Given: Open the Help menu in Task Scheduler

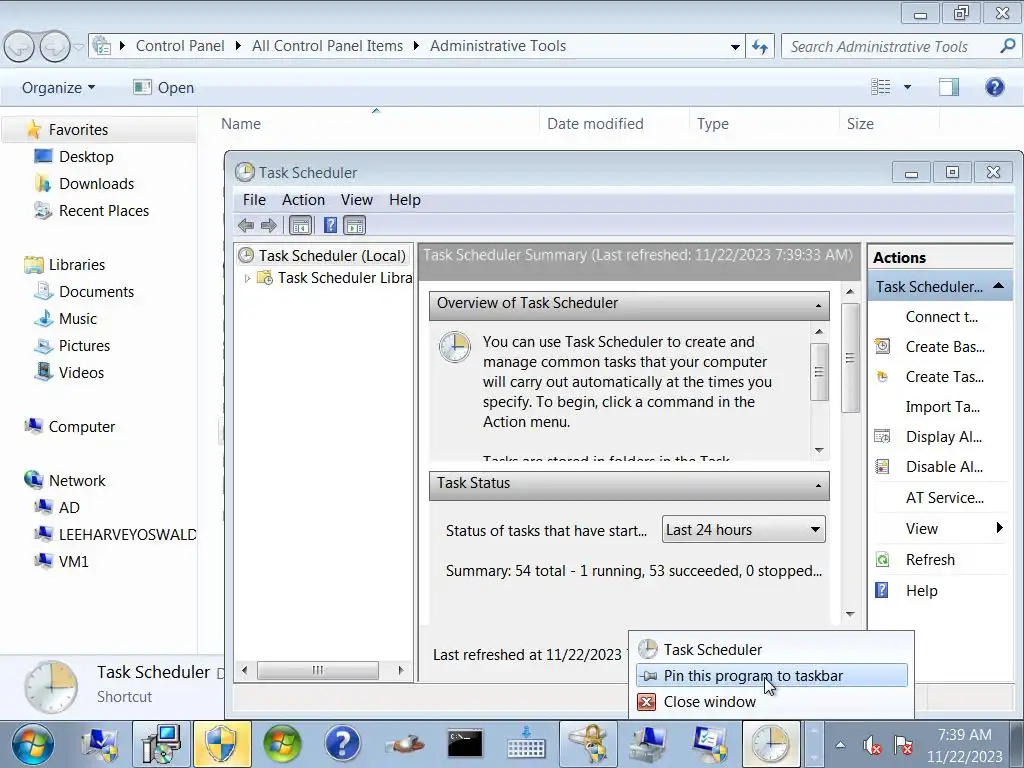Looking at the screenshot, I should pos(404,200).
